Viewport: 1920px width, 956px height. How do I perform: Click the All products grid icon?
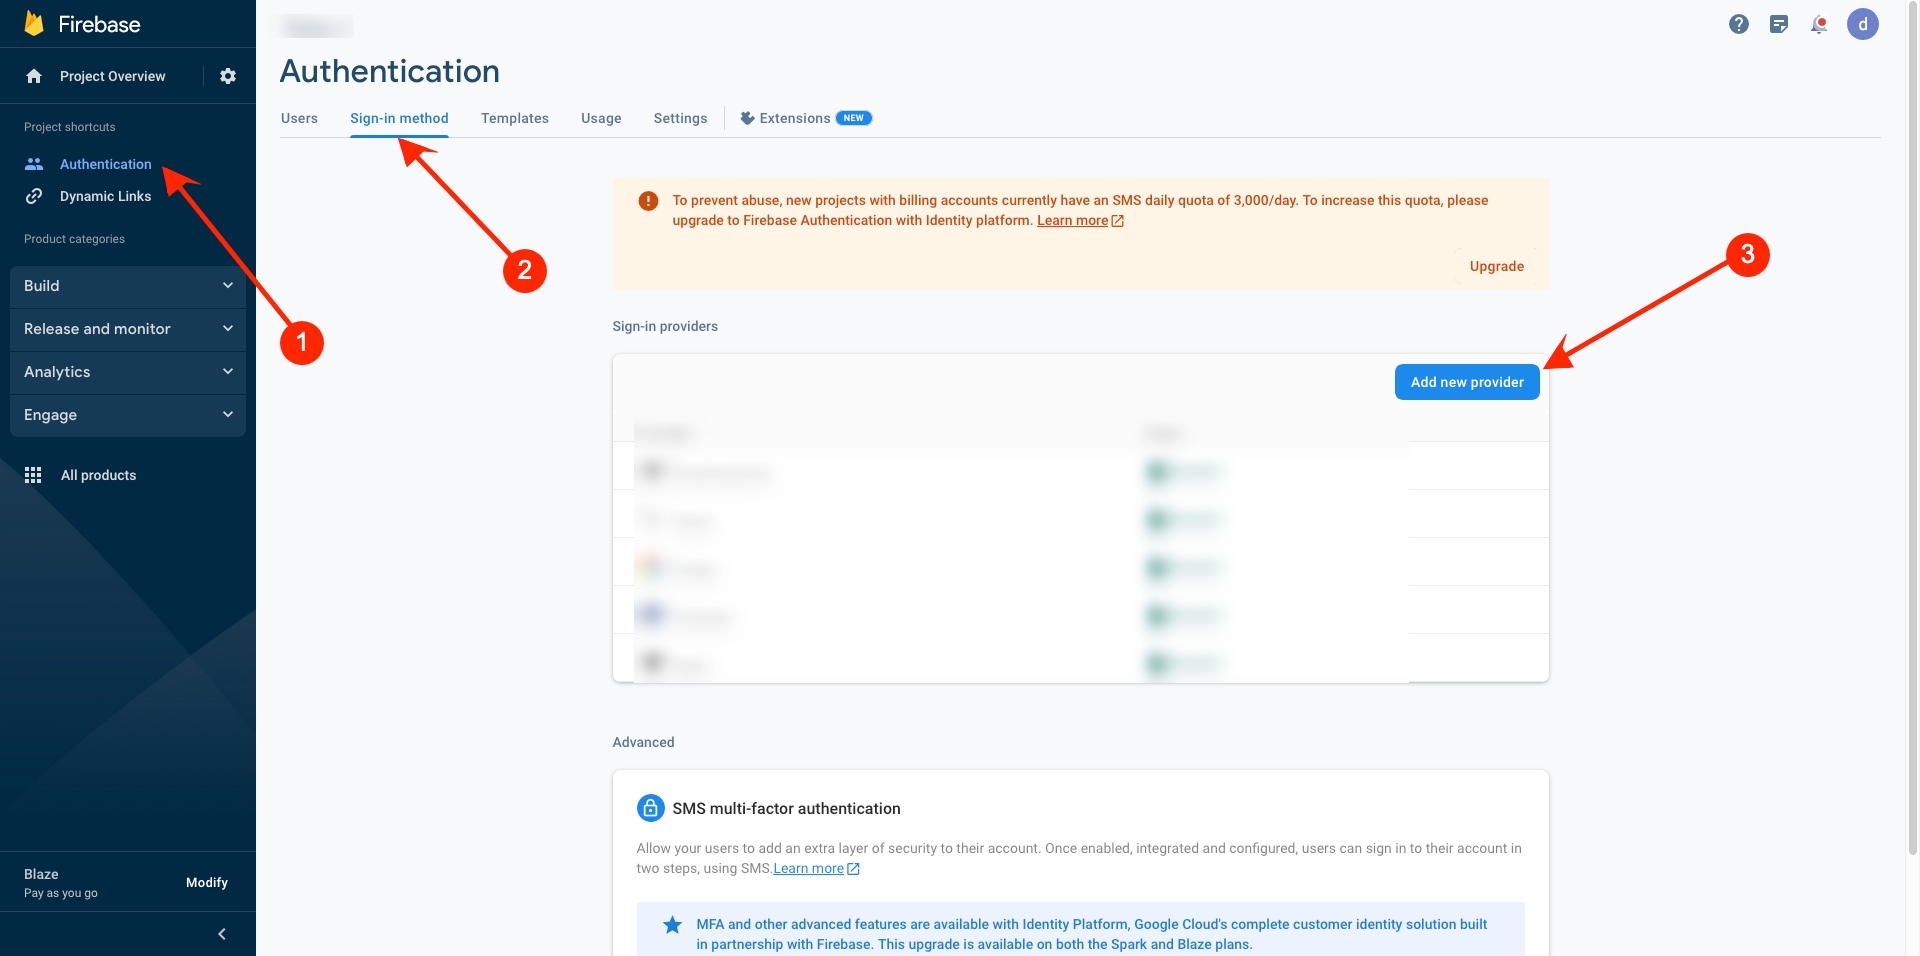tap(33, 475)
